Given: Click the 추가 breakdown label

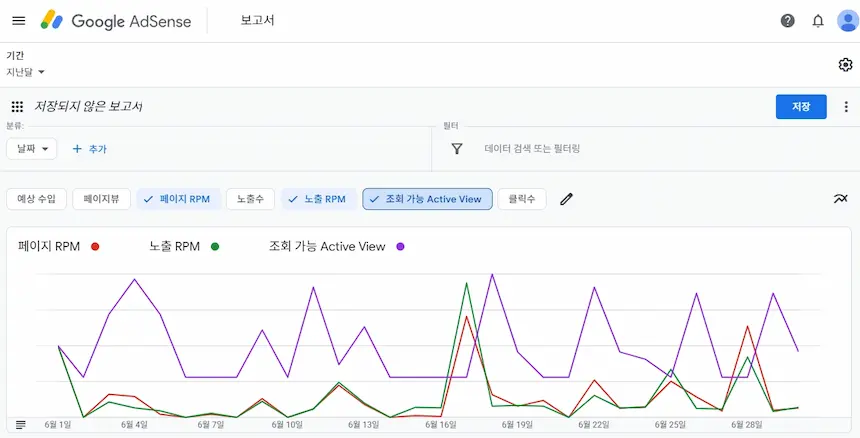Looking at the screenshot, I should 98,149.
